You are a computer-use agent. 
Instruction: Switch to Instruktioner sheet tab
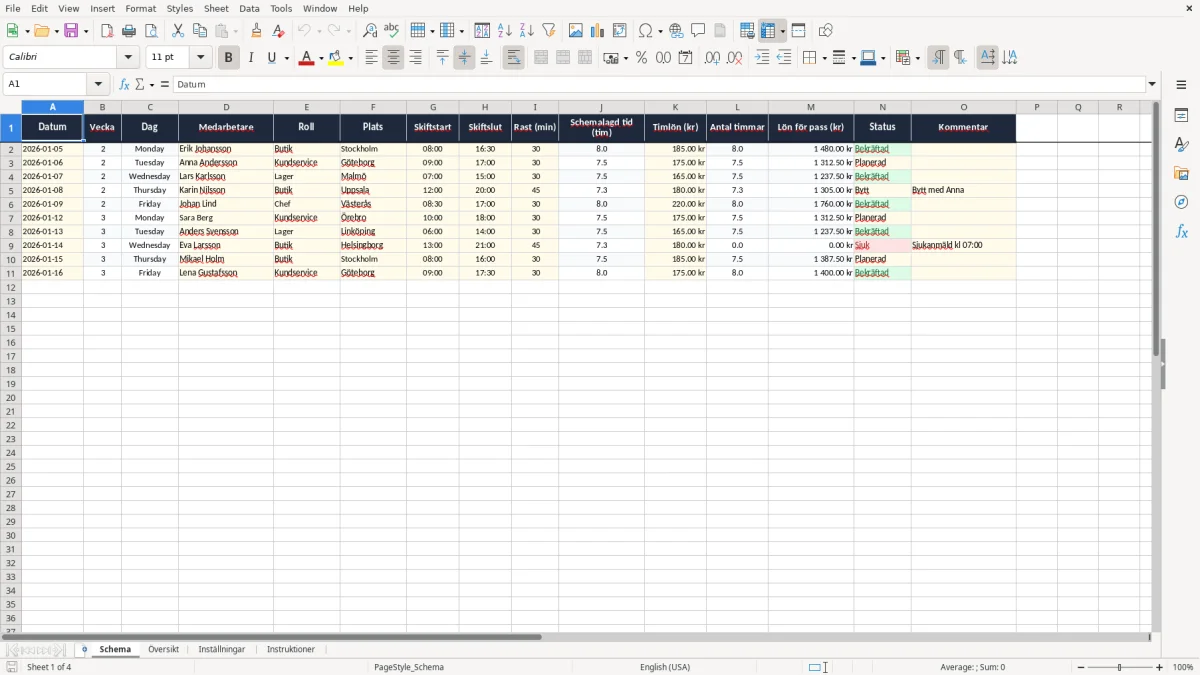pos(291,649)
